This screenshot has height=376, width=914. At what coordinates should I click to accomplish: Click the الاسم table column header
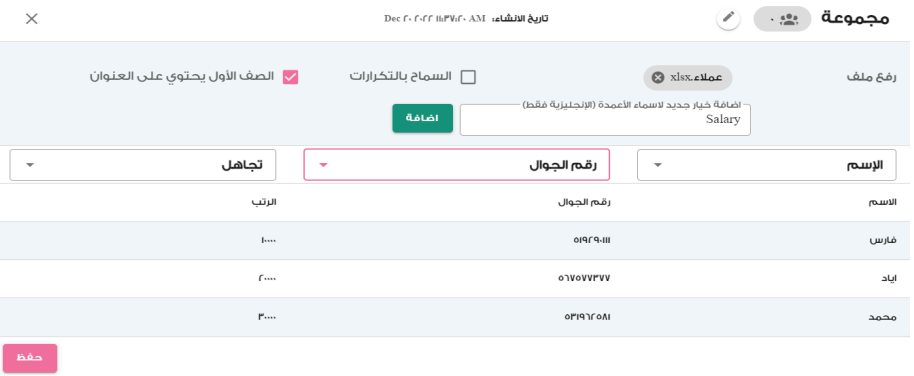(882, 202)
